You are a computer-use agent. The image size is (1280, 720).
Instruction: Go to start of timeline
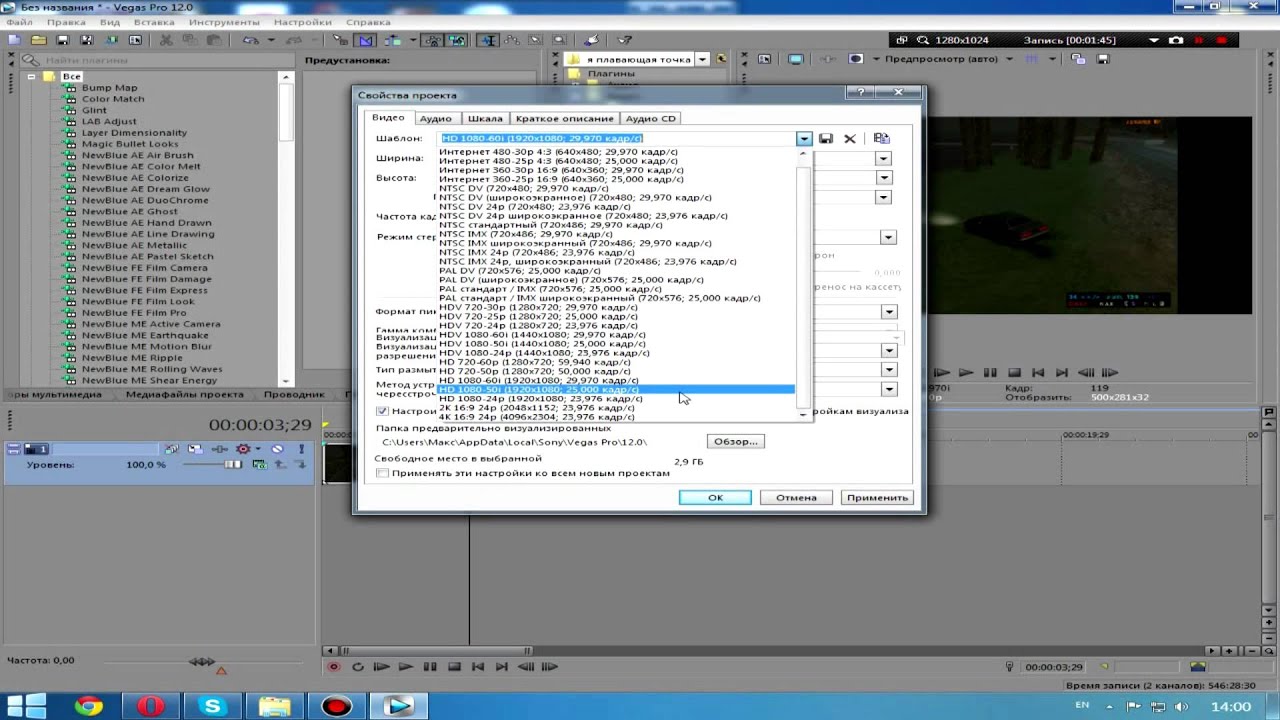478,667
